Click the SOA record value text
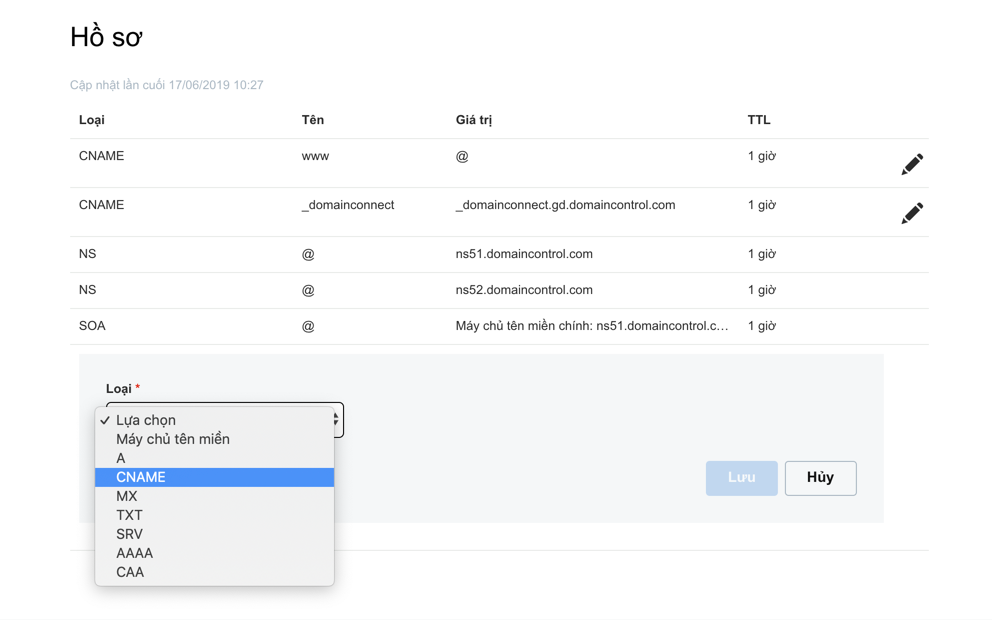This screenshot has width=992, height=620. click(x=592, y=326)
